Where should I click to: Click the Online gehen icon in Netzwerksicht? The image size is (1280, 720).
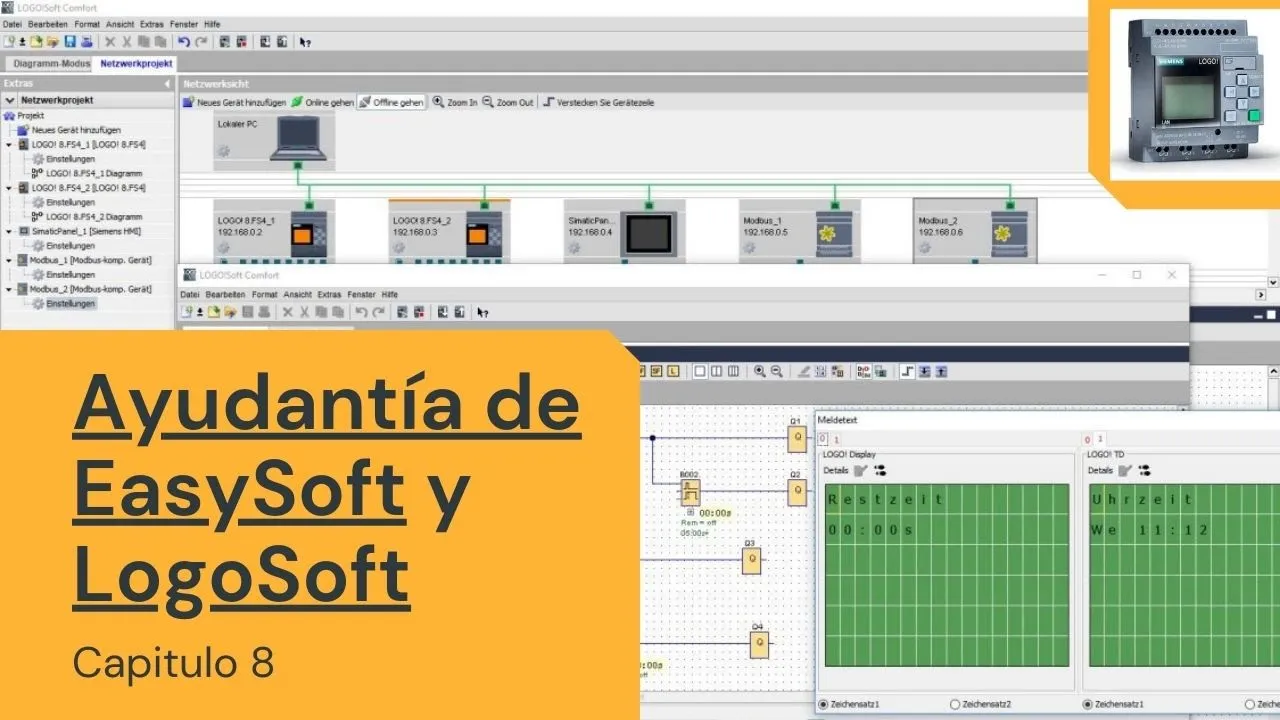point(297,102)
